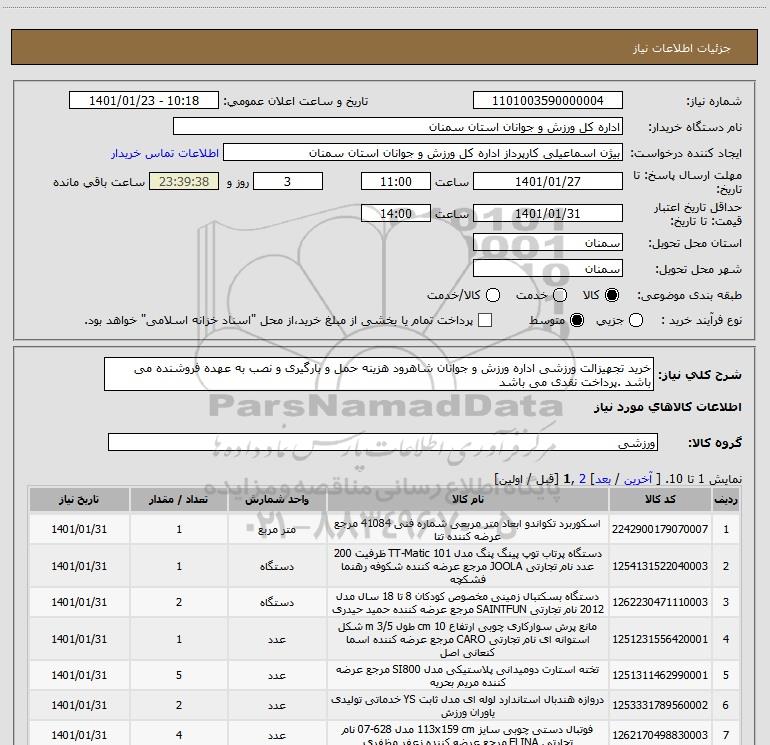Go to بعد page link
The width and height of the screenshot is (770, 745).
click(603, 479)
